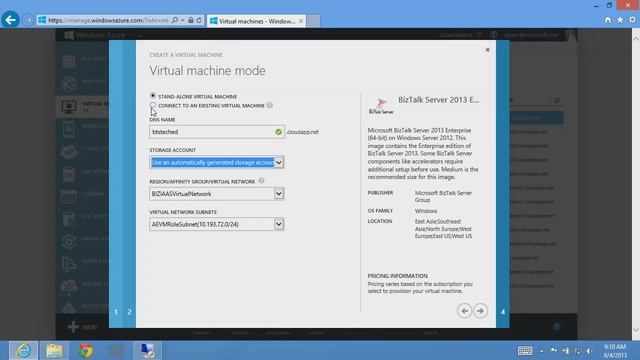Open Internet Explorer from taskbar
Screen dimensions: 640x360
pyautogui.click(x=24, y=351)
